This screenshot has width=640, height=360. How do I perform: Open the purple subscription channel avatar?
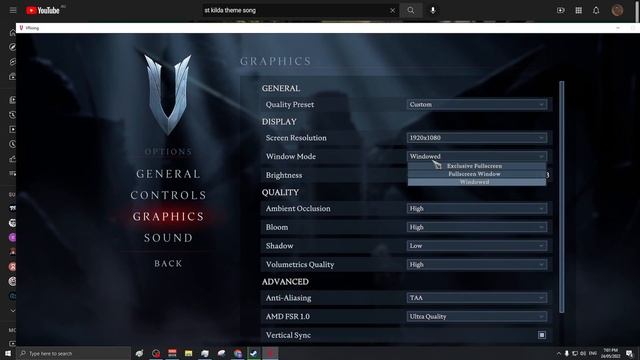[x=13, y=237]
